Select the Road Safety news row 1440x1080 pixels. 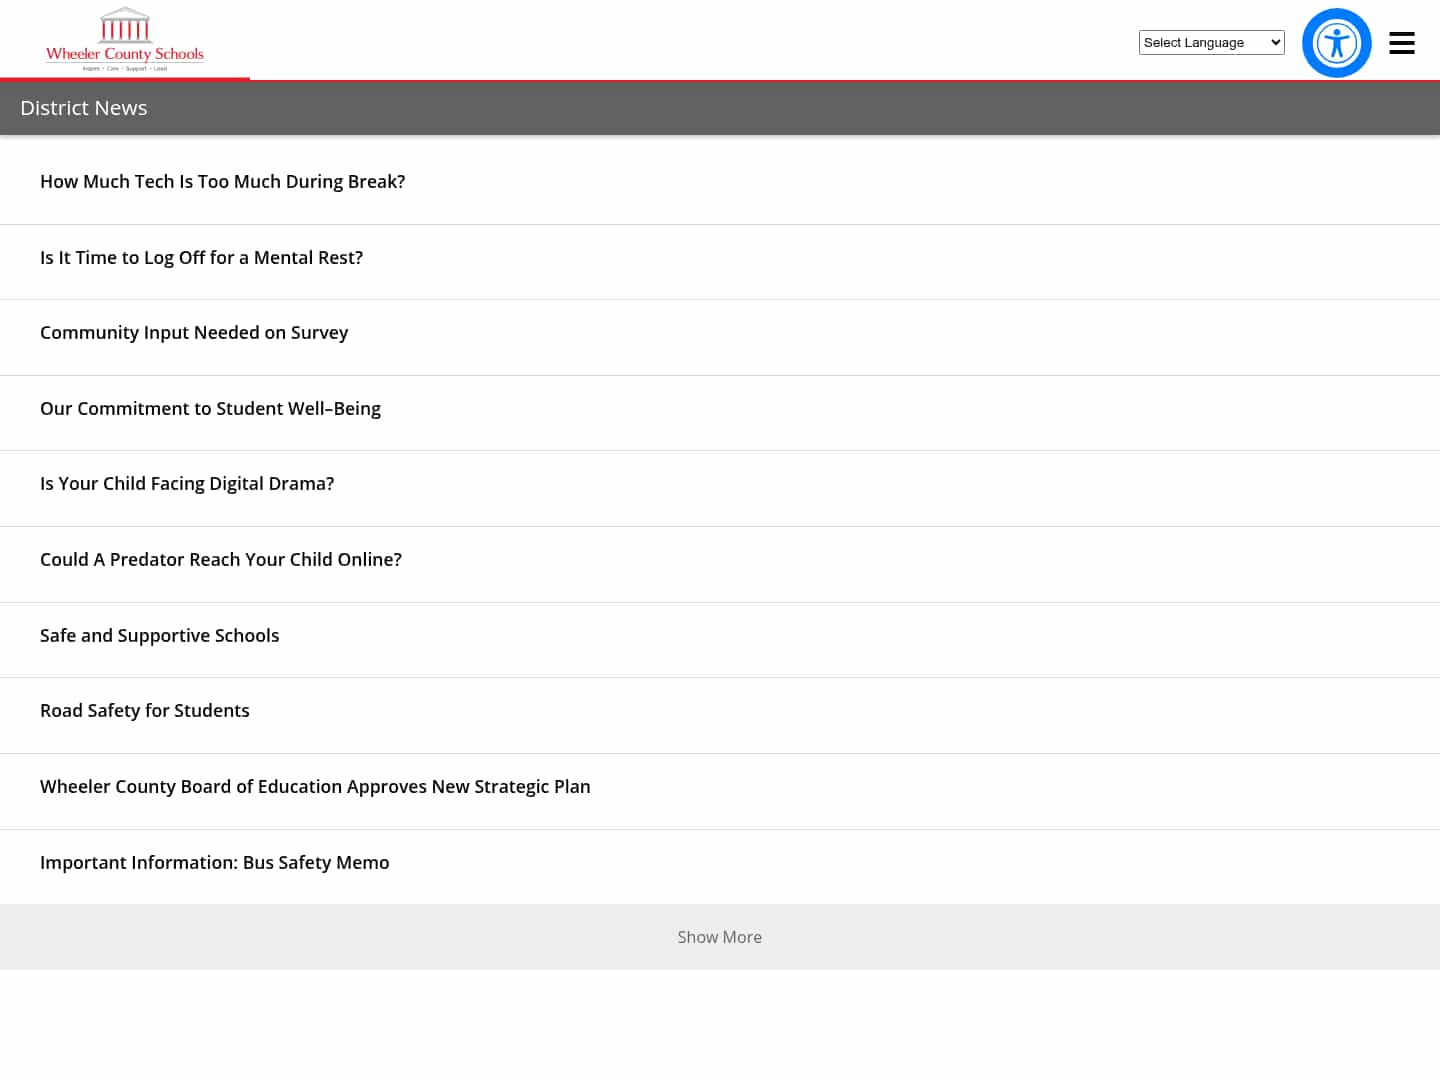[x=720, y=716]
